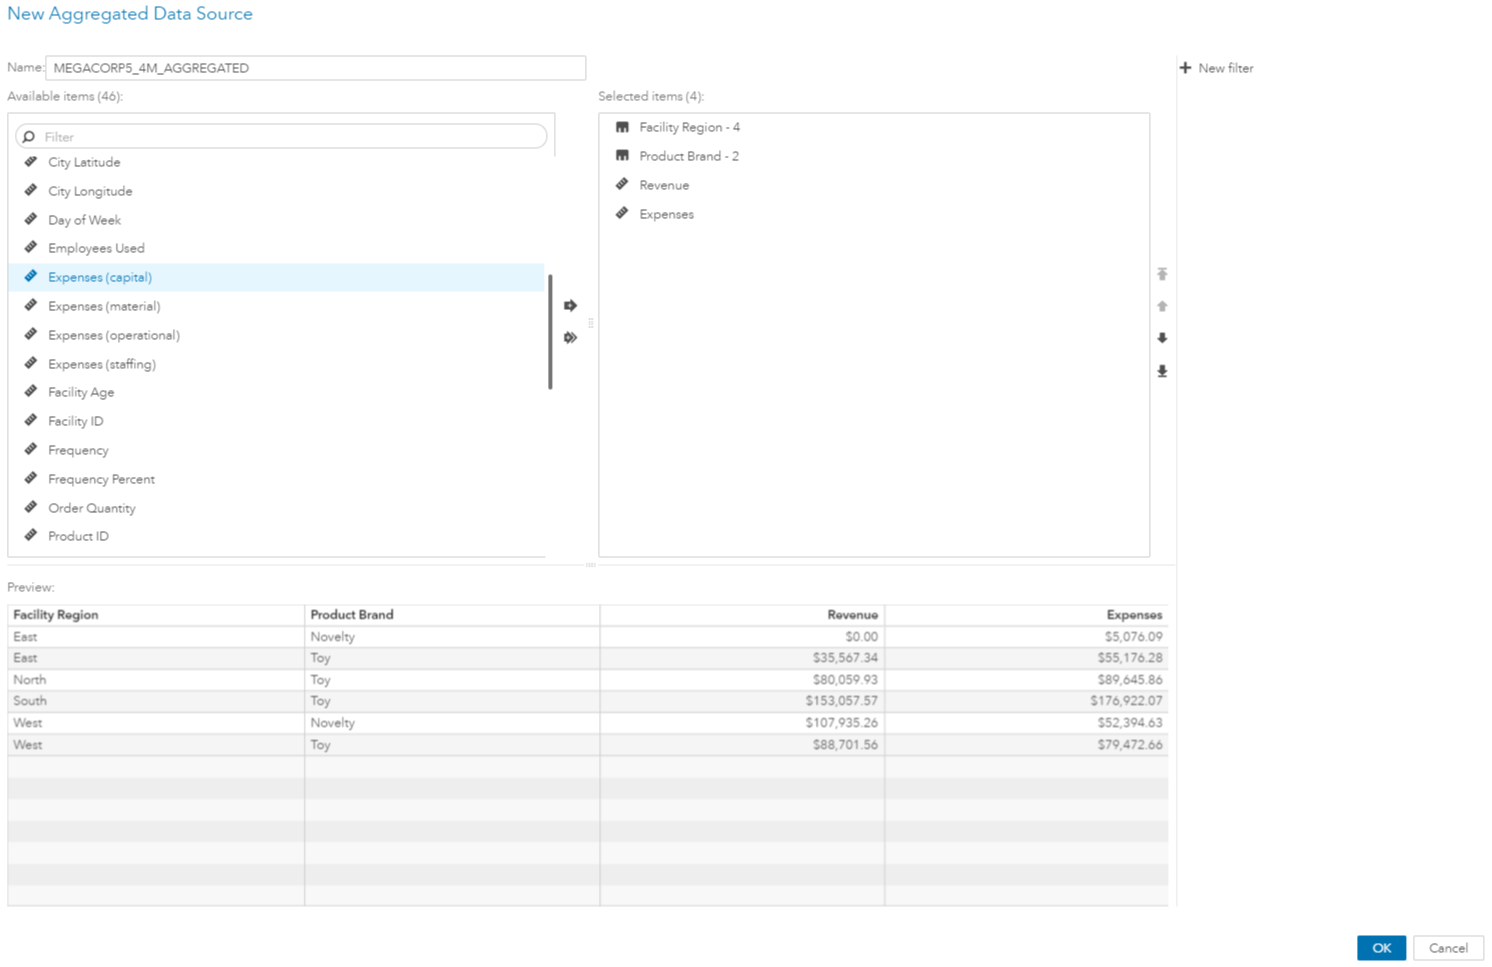Open the New filter link
This screenshot has width=1492, height=967.
point(1225,68)
